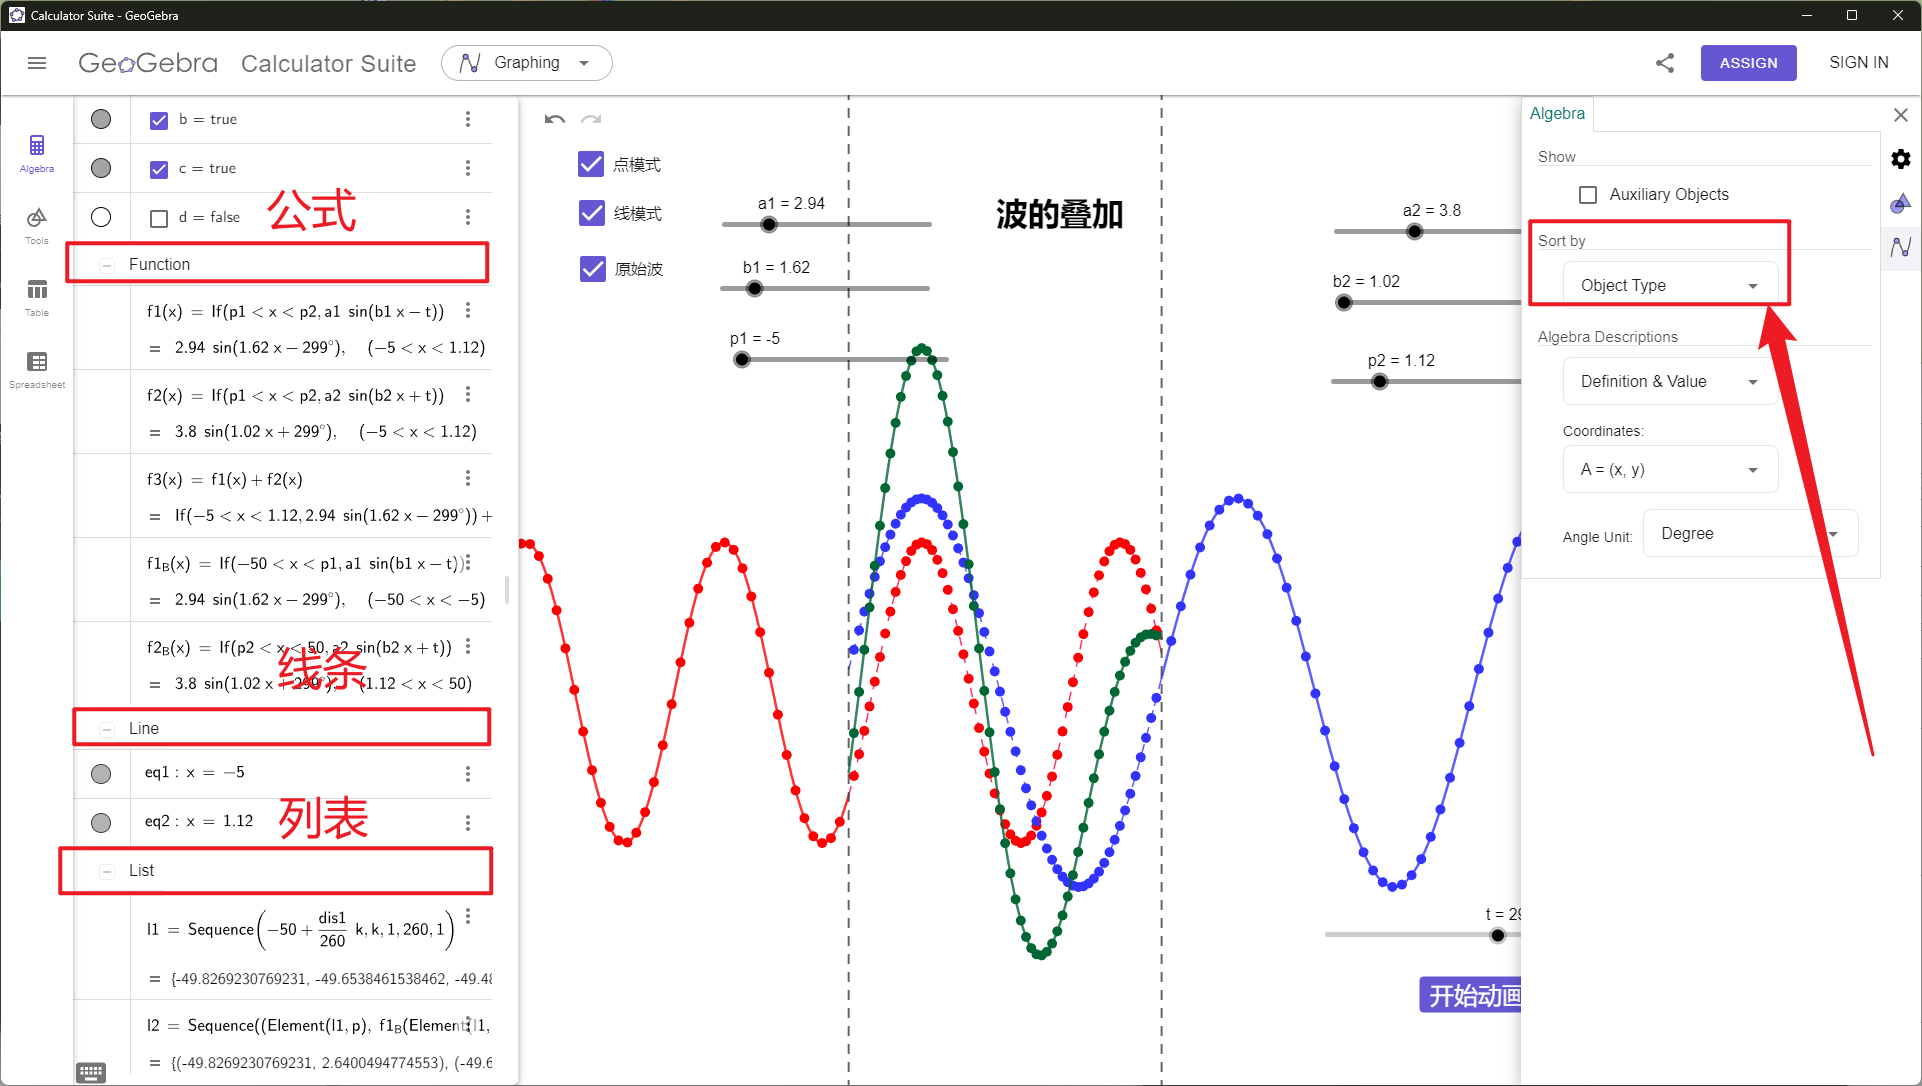This screenshot has width=1922, height=1086.
Task: Uncheck the 原始波 checkbox
Action: (x=592, y=269)
